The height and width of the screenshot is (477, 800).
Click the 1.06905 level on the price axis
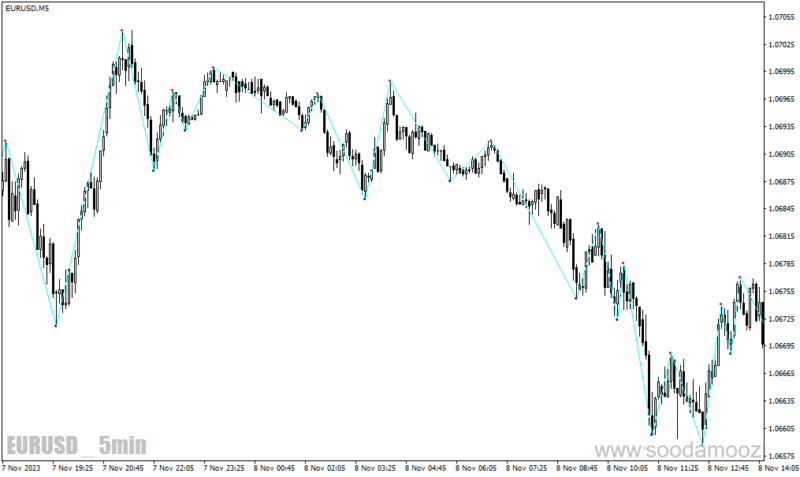781,154
